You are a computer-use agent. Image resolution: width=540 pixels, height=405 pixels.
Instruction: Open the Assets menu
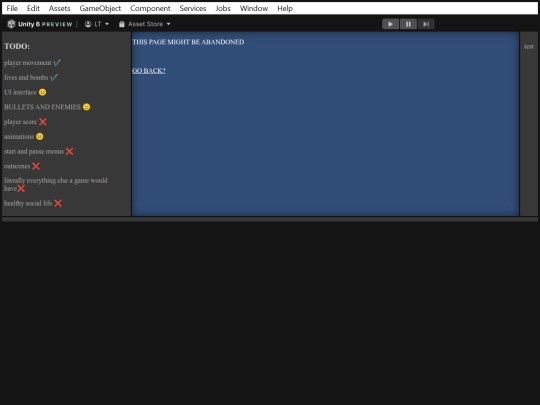pos(59,8)
